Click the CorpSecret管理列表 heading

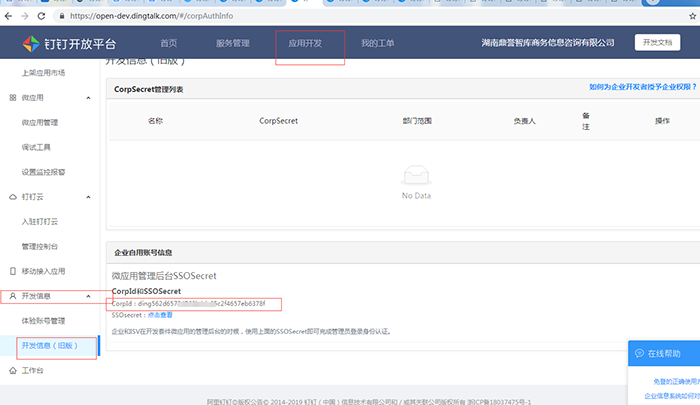[149, 89]
